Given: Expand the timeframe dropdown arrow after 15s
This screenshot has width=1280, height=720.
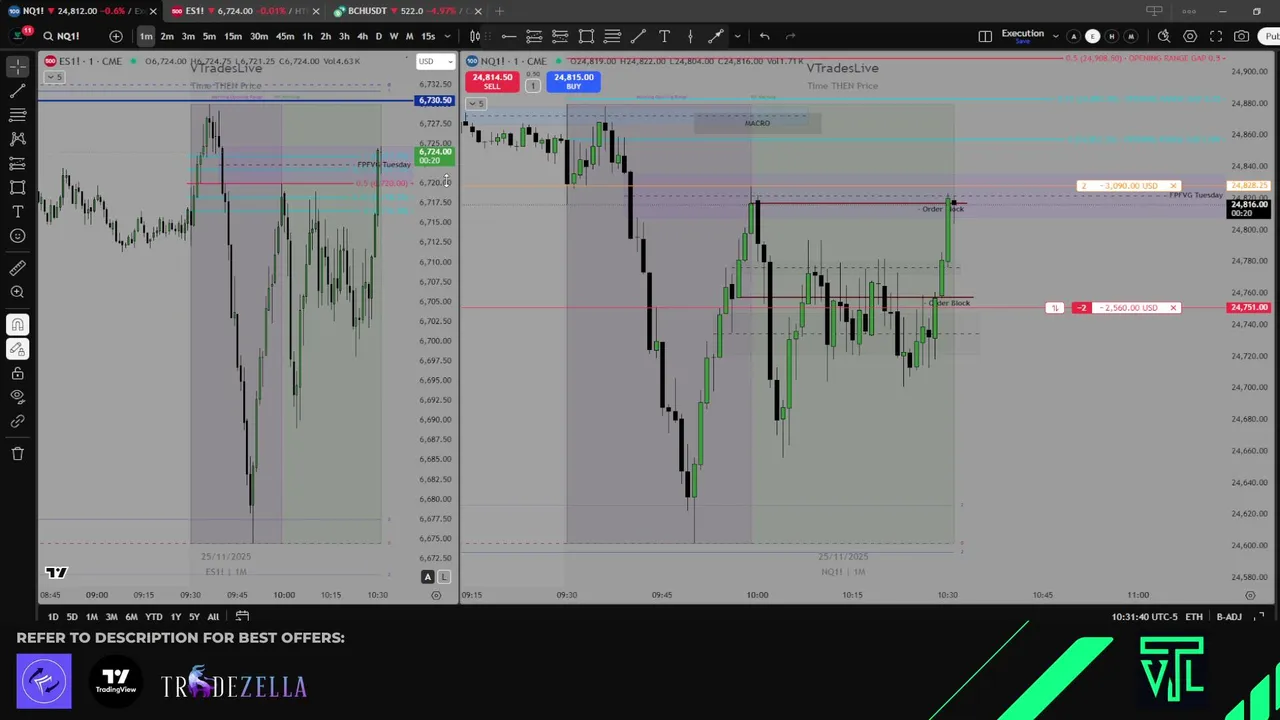Looking at the screenshot, I should 445,36.
